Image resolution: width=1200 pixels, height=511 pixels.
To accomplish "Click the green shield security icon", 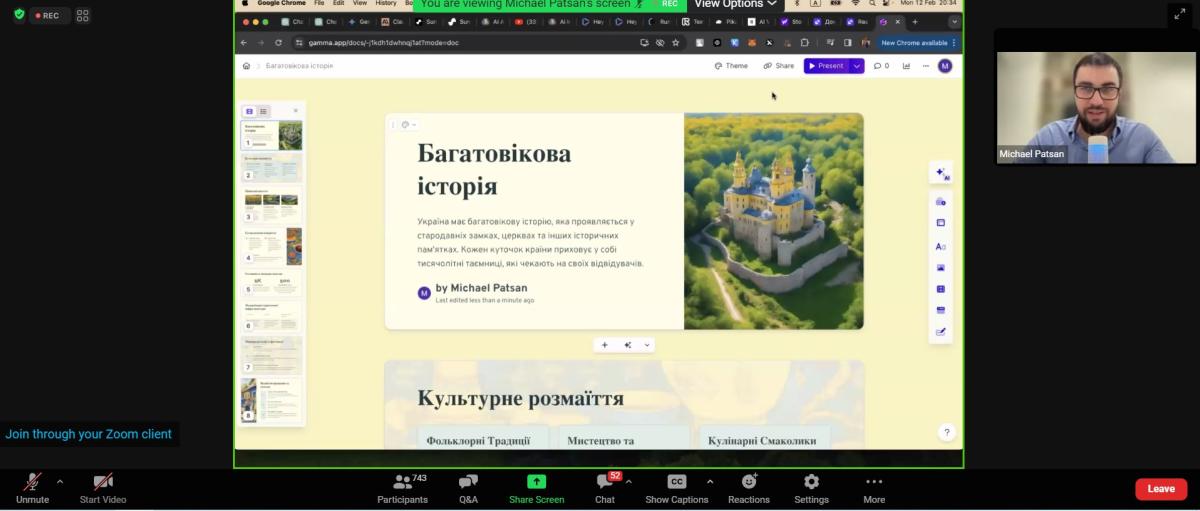I will 18,15.
